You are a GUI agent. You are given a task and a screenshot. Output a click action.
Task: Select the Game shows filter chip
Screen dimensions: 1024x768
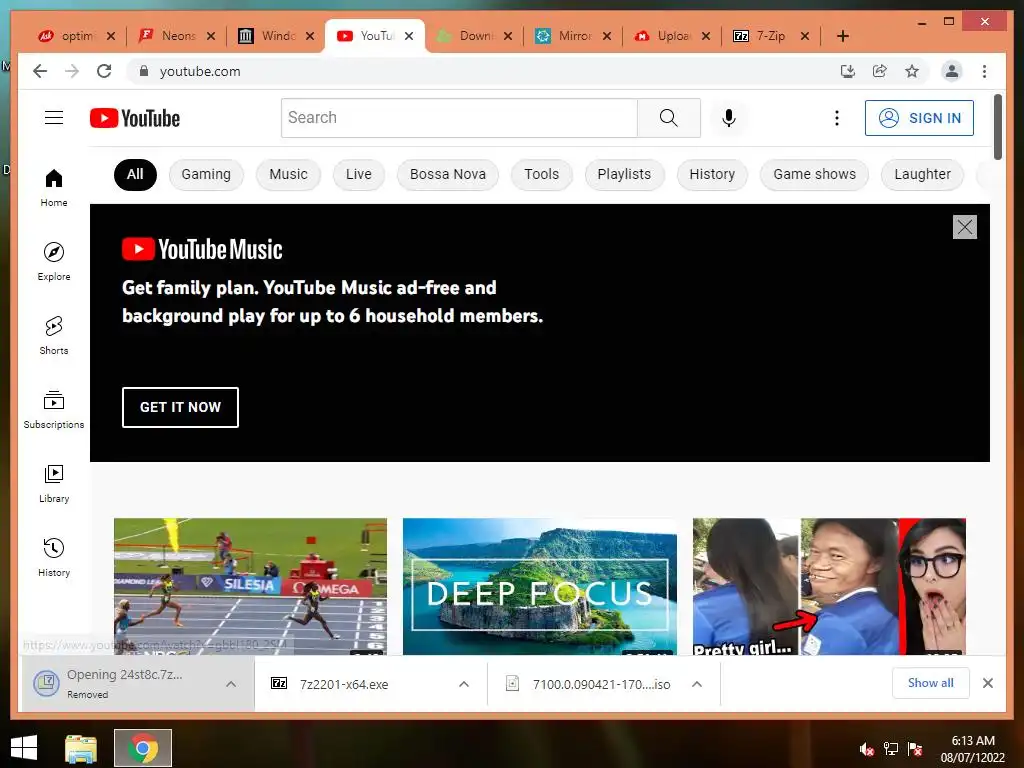point(814,174)
